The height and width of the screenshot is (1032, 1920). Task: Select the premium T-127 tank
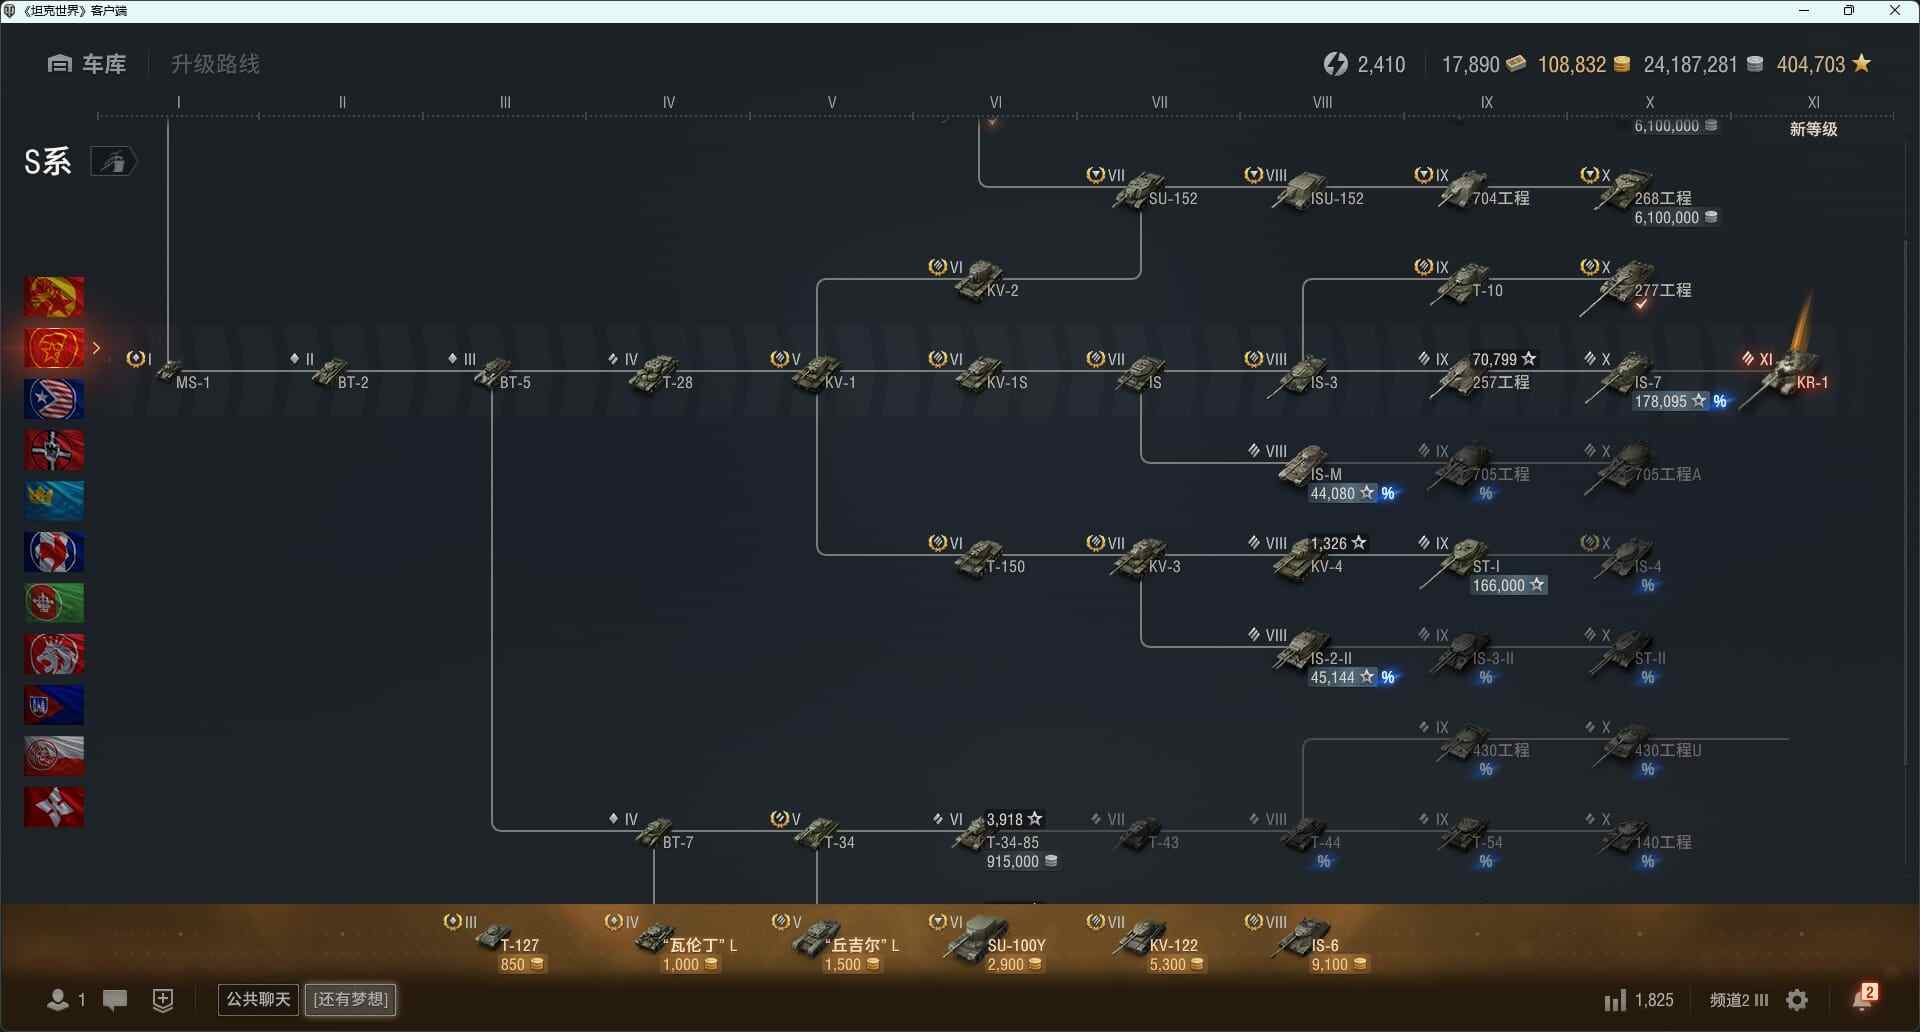(492, 938)
